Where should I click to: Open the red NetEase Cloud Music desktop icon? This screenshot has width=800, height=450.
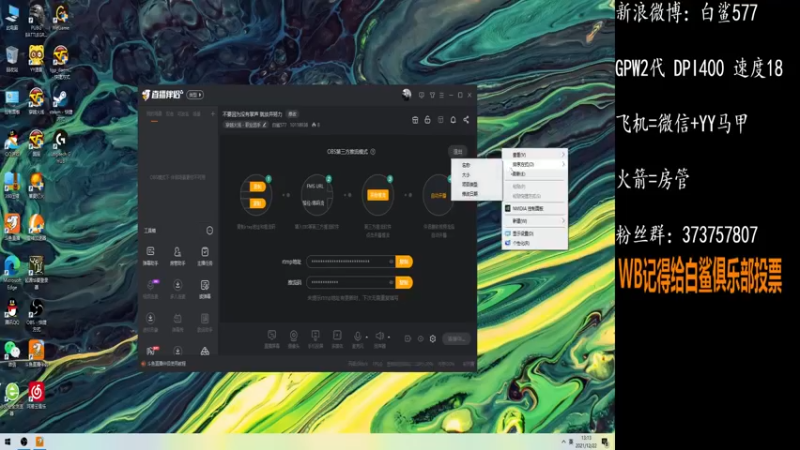coord(36,396)
